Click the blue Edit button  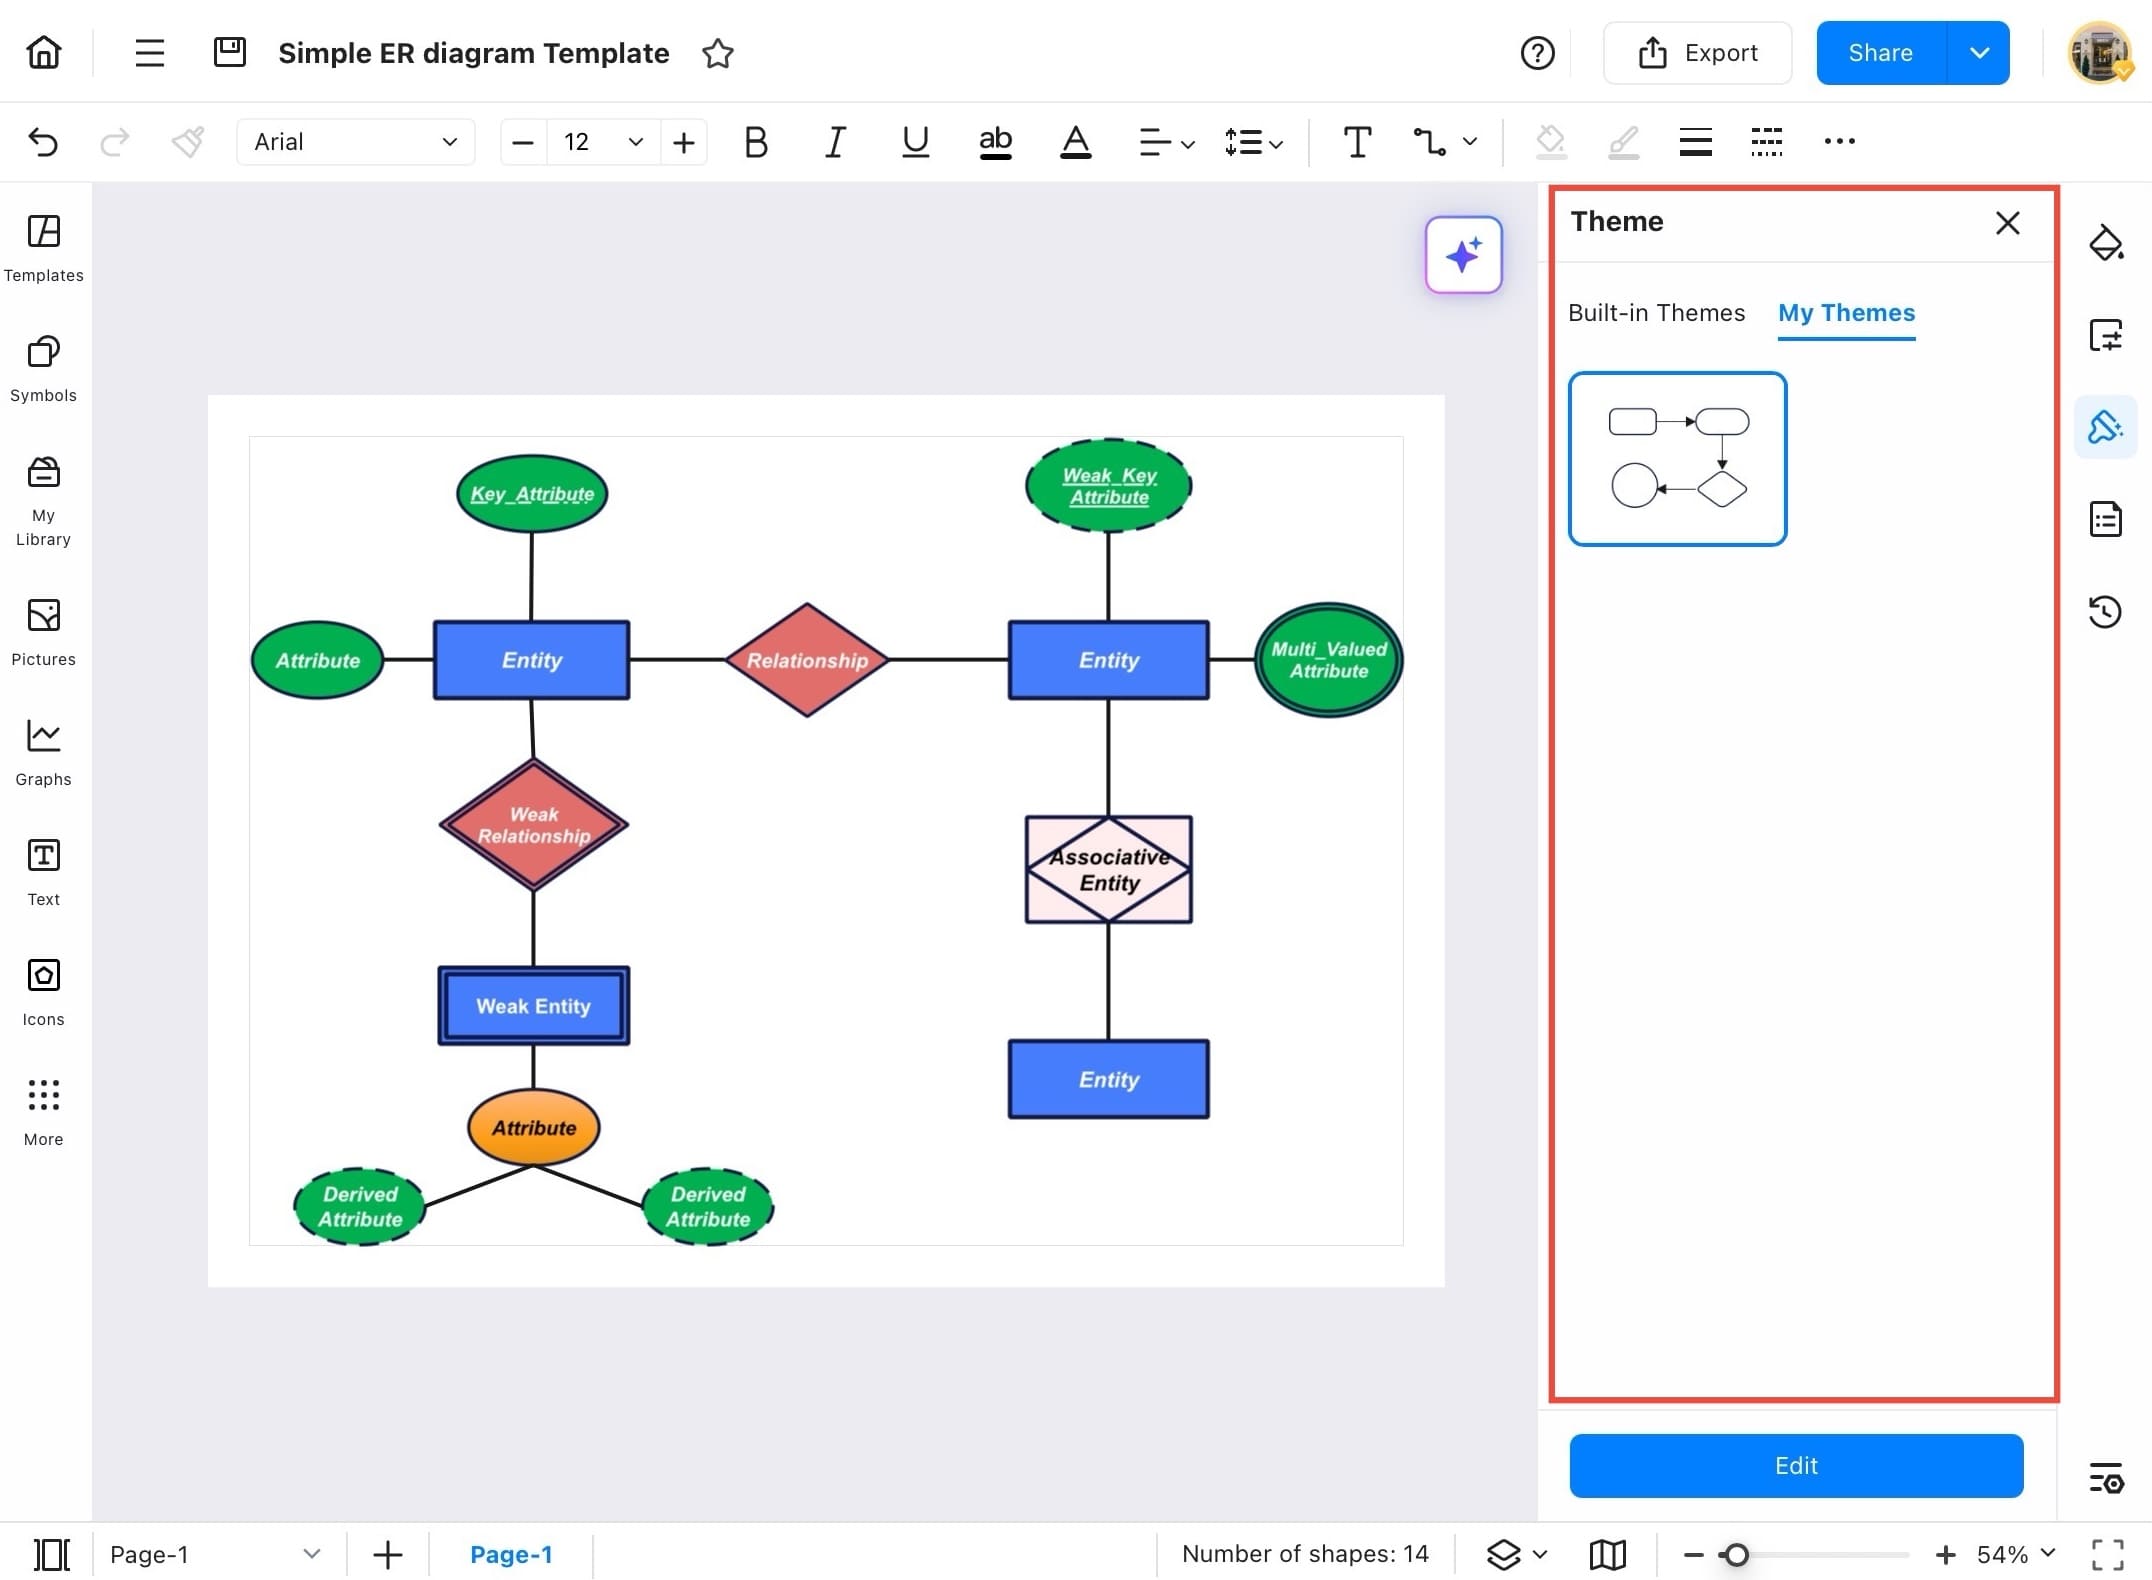pyautogui.click(x=1796, y=1465)
